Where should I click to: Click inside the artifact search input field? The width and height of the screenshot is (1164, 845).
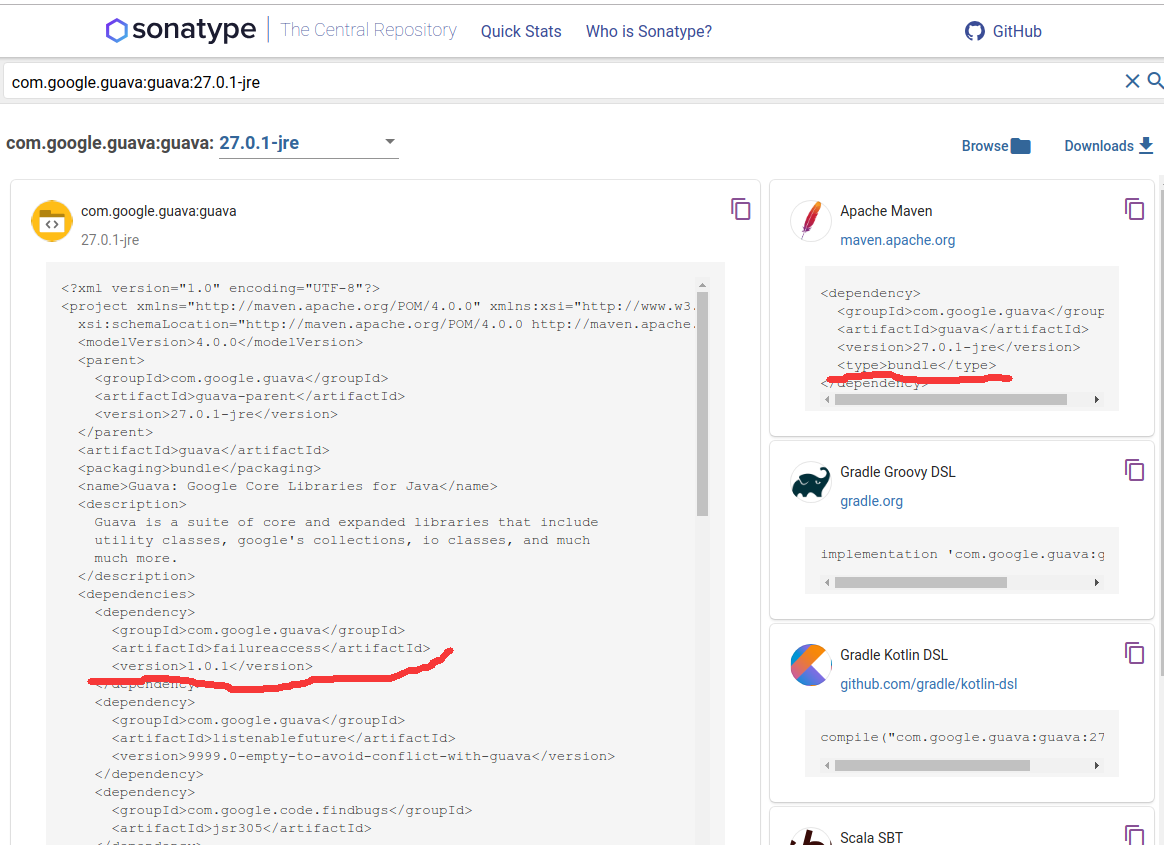pos(400,81)
